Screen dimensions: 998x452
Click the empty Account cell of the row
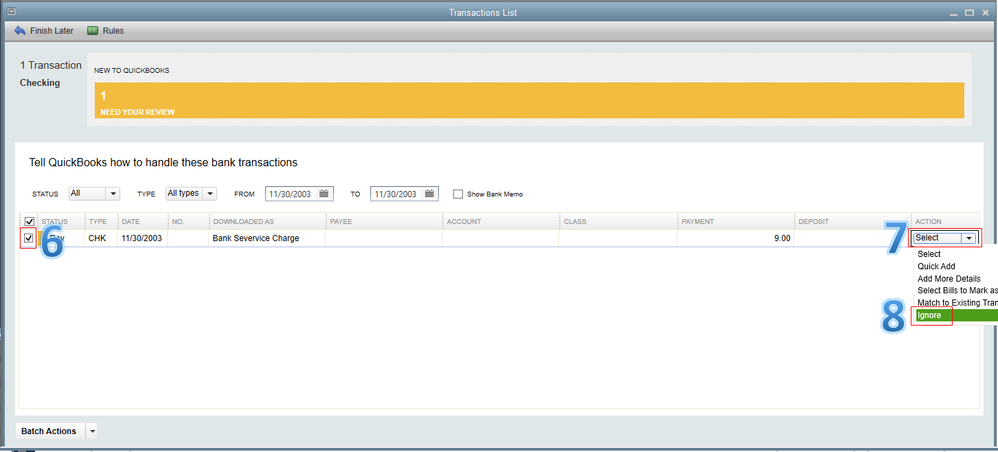501,238
